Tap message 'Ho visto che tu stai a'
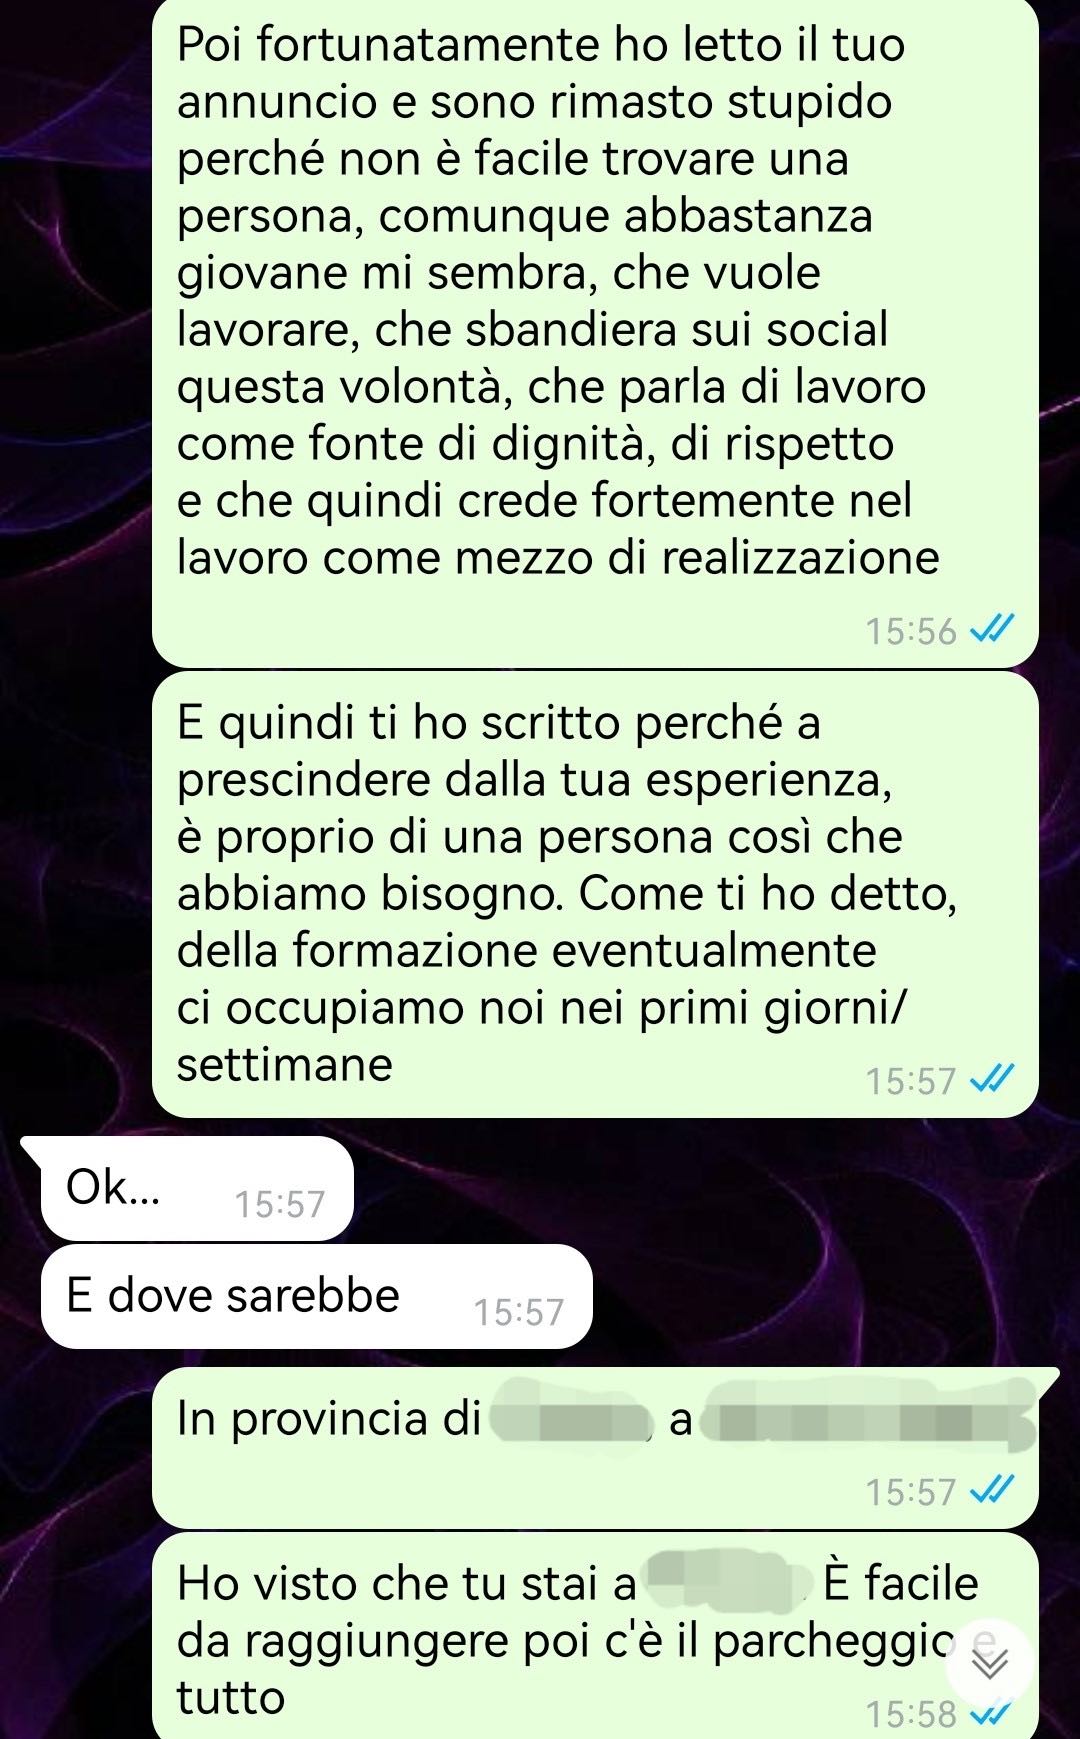The height and width of the screenshot is (1739, 1080). (595, 1635)
